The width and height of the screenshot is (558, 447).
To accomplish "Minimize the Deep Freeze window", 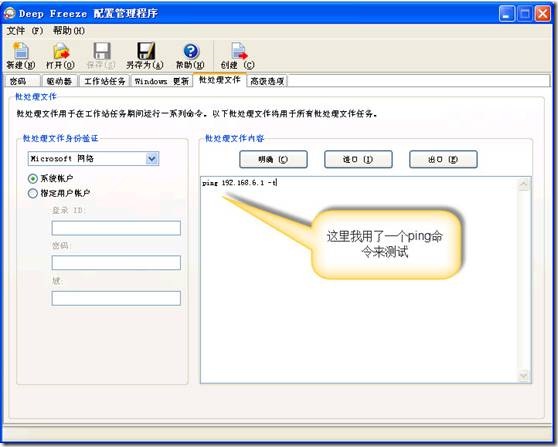I will (x=506, y=14).
